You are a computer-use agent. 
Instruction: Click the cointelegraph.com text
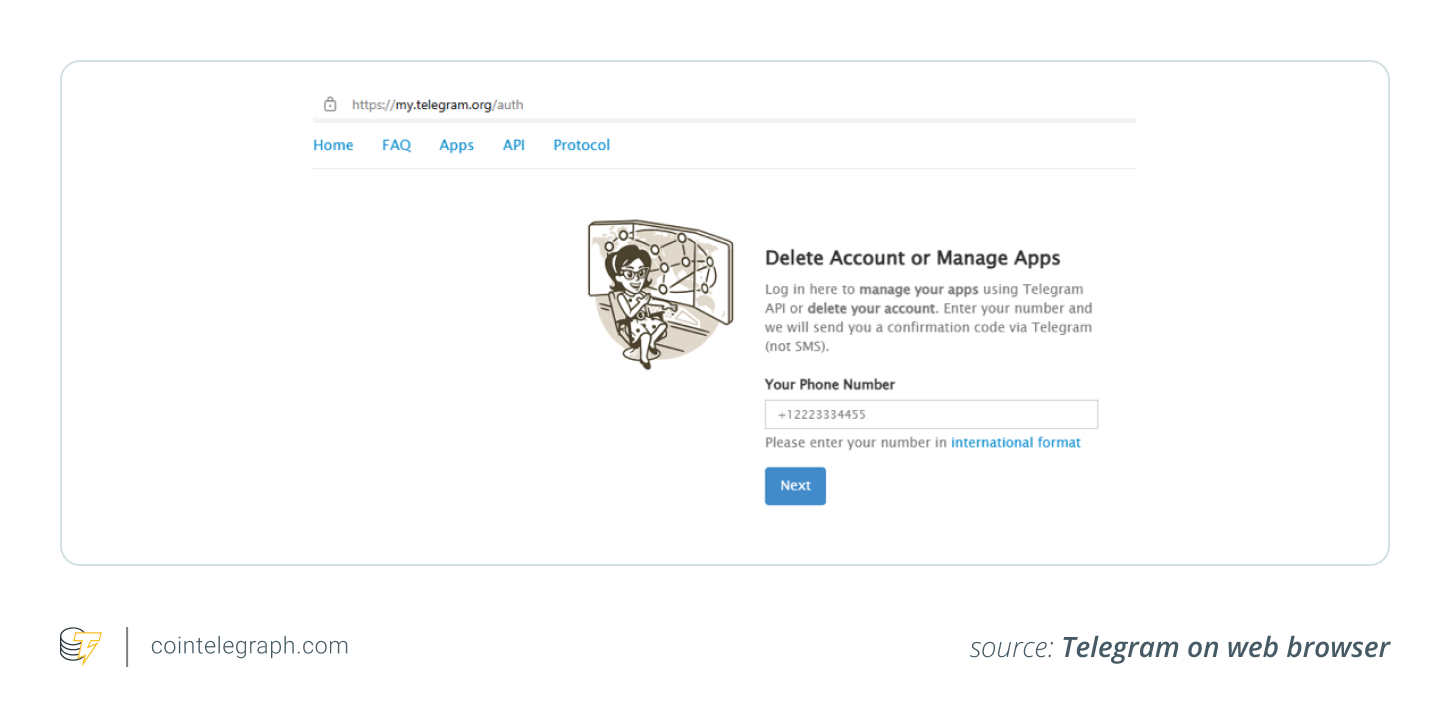click(250, 646)
